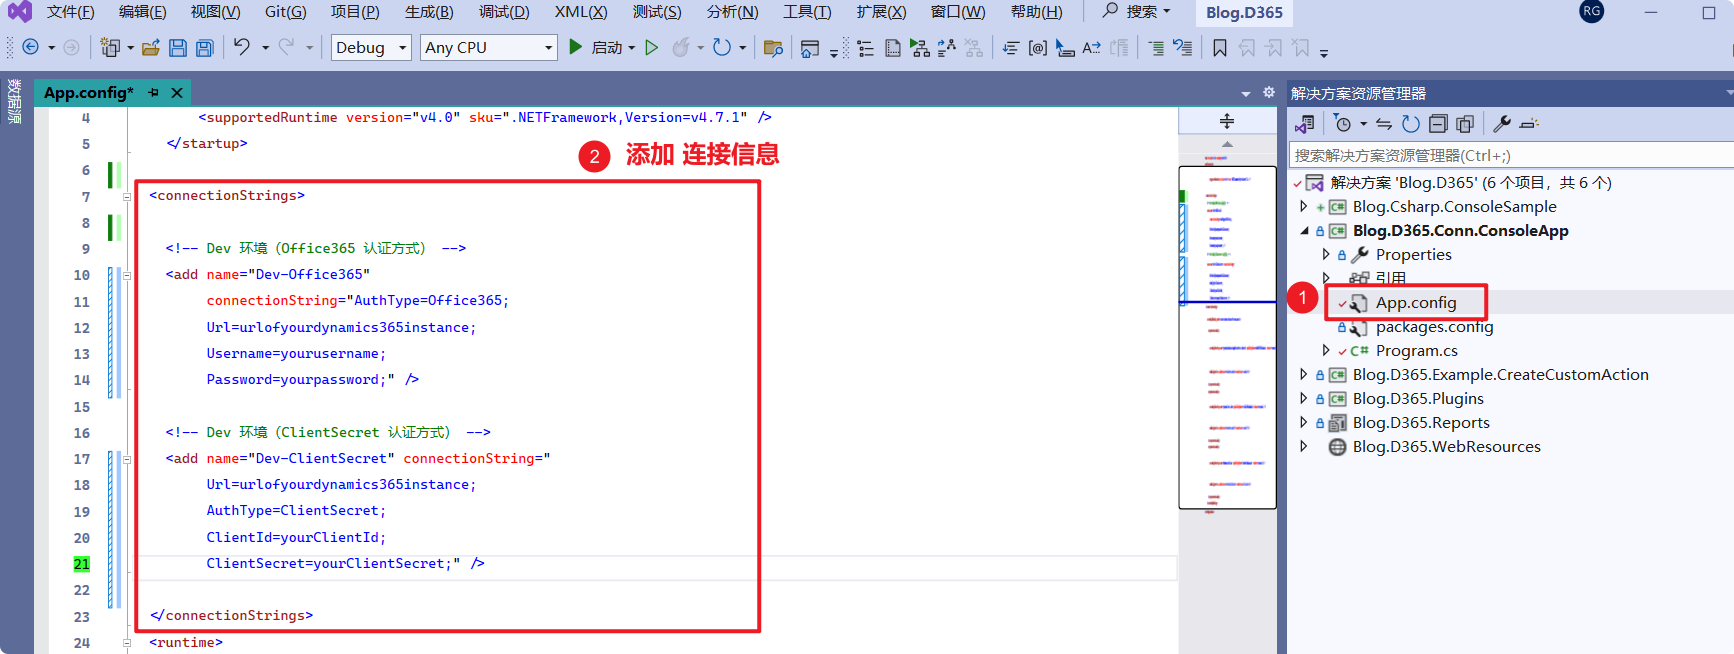The image size is (1734, 654).
Task: Open the Debug configuration dropdown
Action: (x=372, y=47)
